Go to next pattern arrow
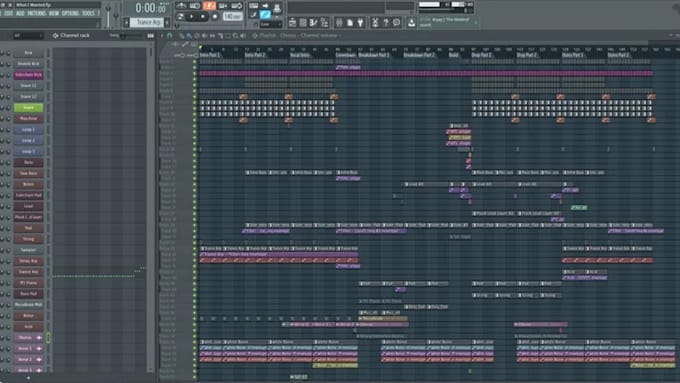Image resolution: width=680 pixels, height=383 pixels. [167, 22]
